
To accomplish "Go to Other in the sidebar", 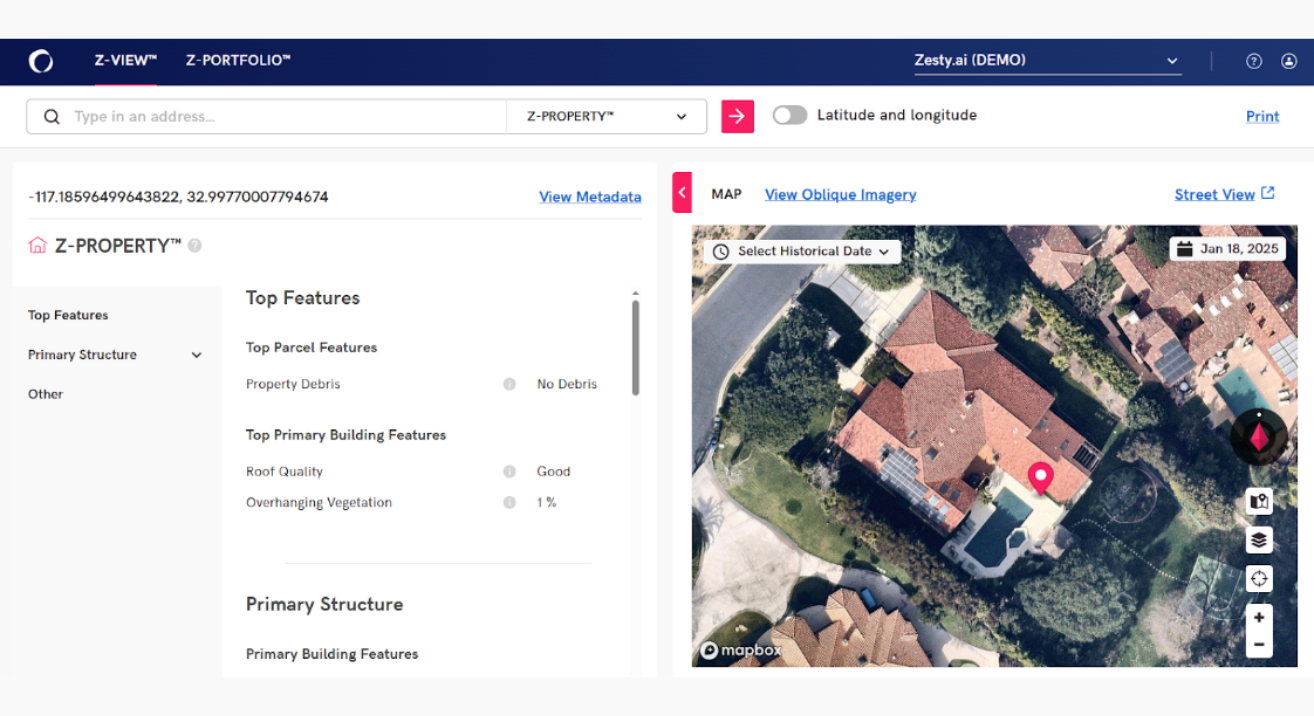I will [x=45, y=394].
